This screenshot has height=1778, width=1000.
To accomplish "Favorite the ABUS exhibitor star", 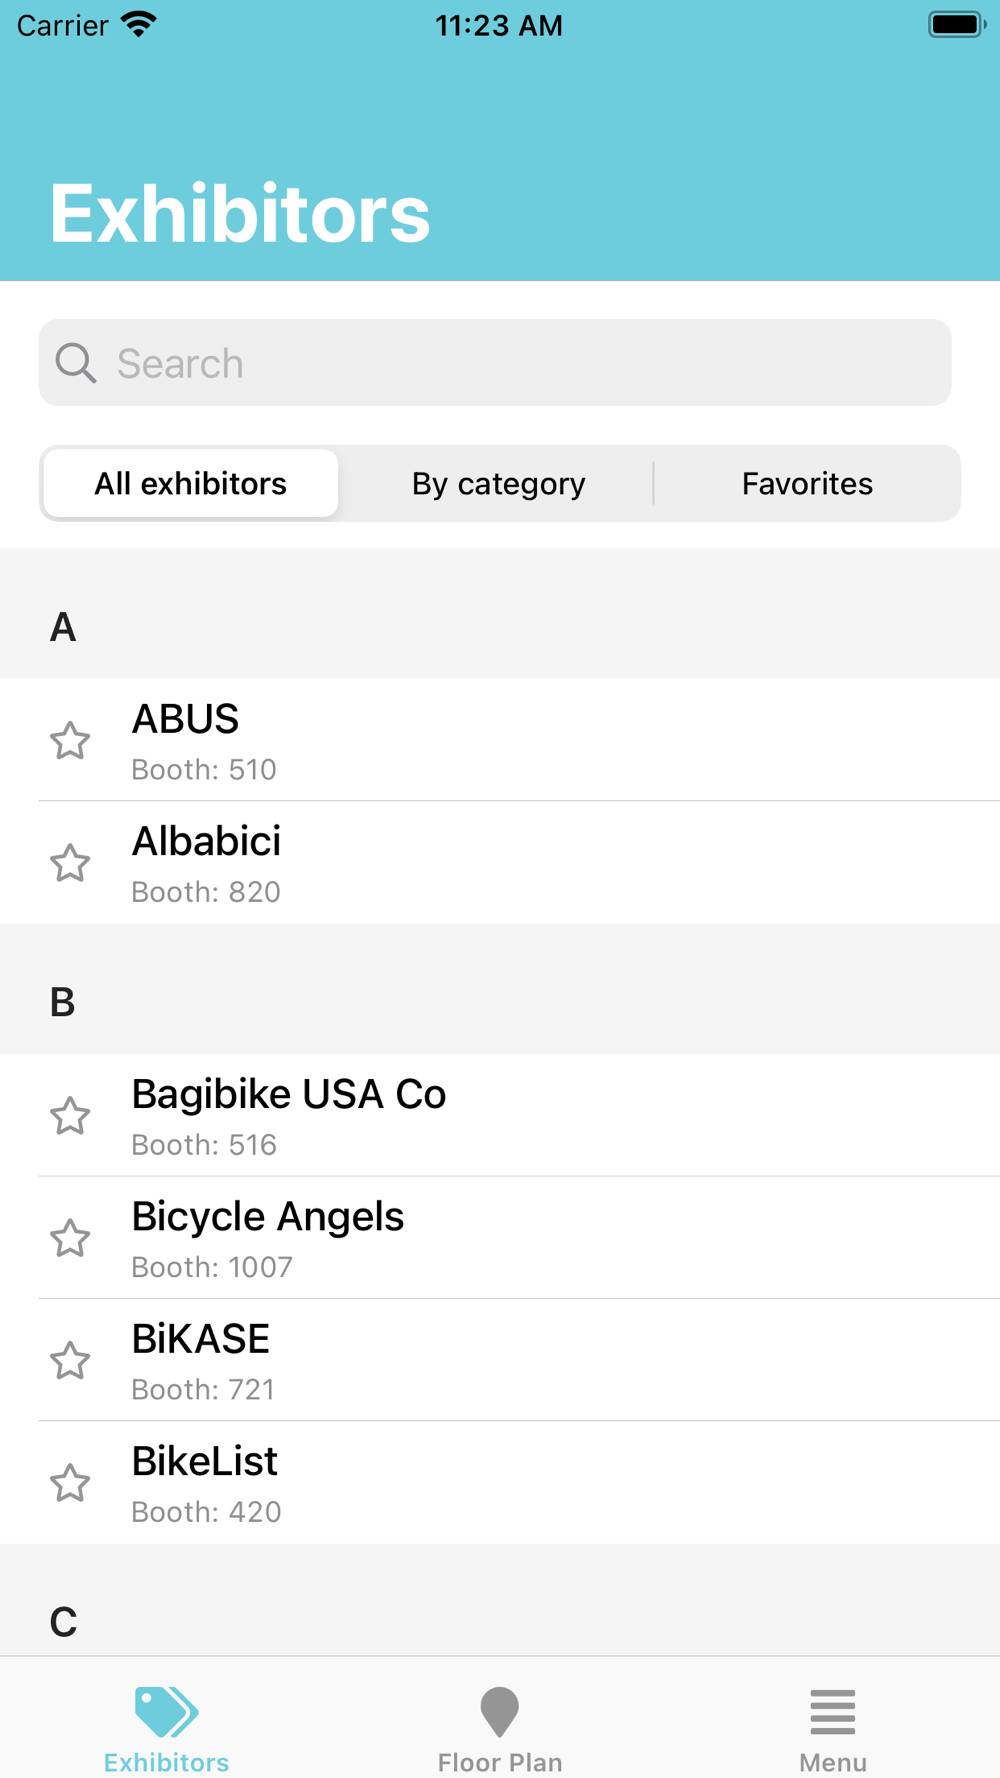I will (70, 741).
